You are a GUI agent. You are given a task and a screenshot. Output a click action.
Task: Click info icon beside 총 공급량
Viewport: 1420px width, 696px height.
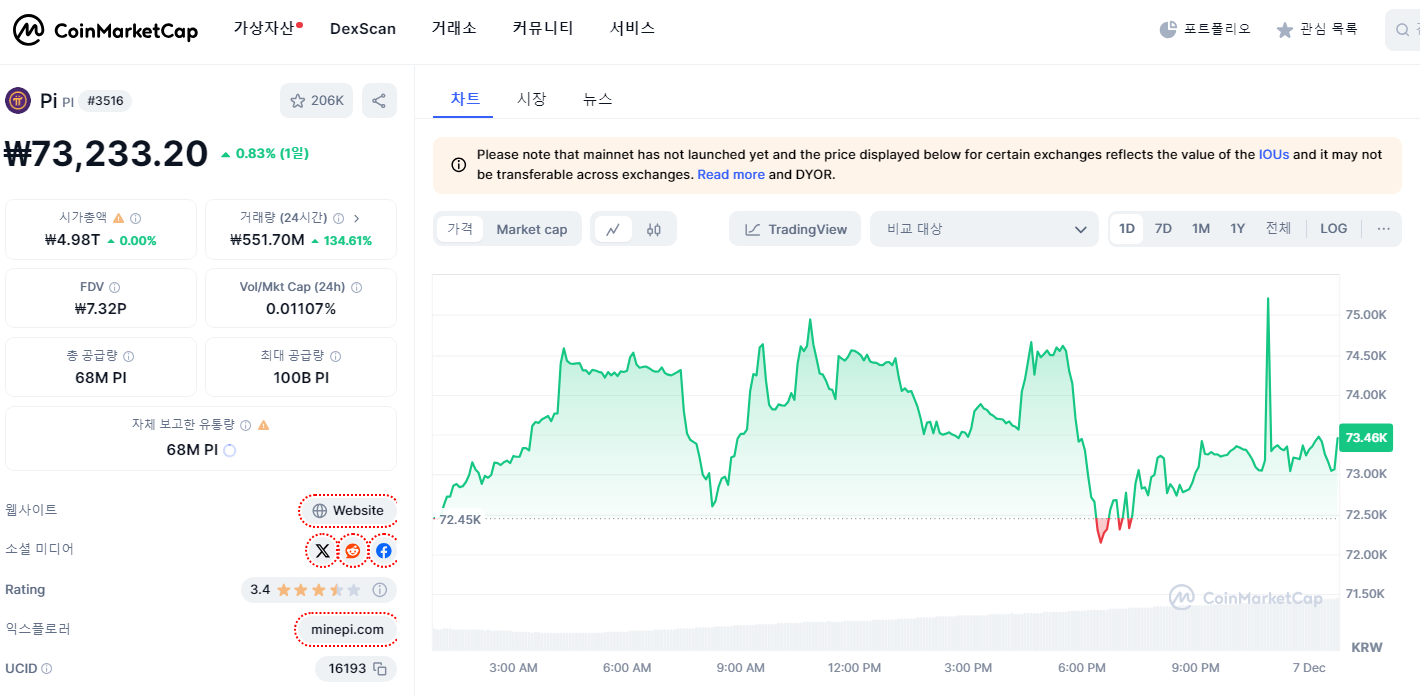pyautogui.click(x=129, y=356)
